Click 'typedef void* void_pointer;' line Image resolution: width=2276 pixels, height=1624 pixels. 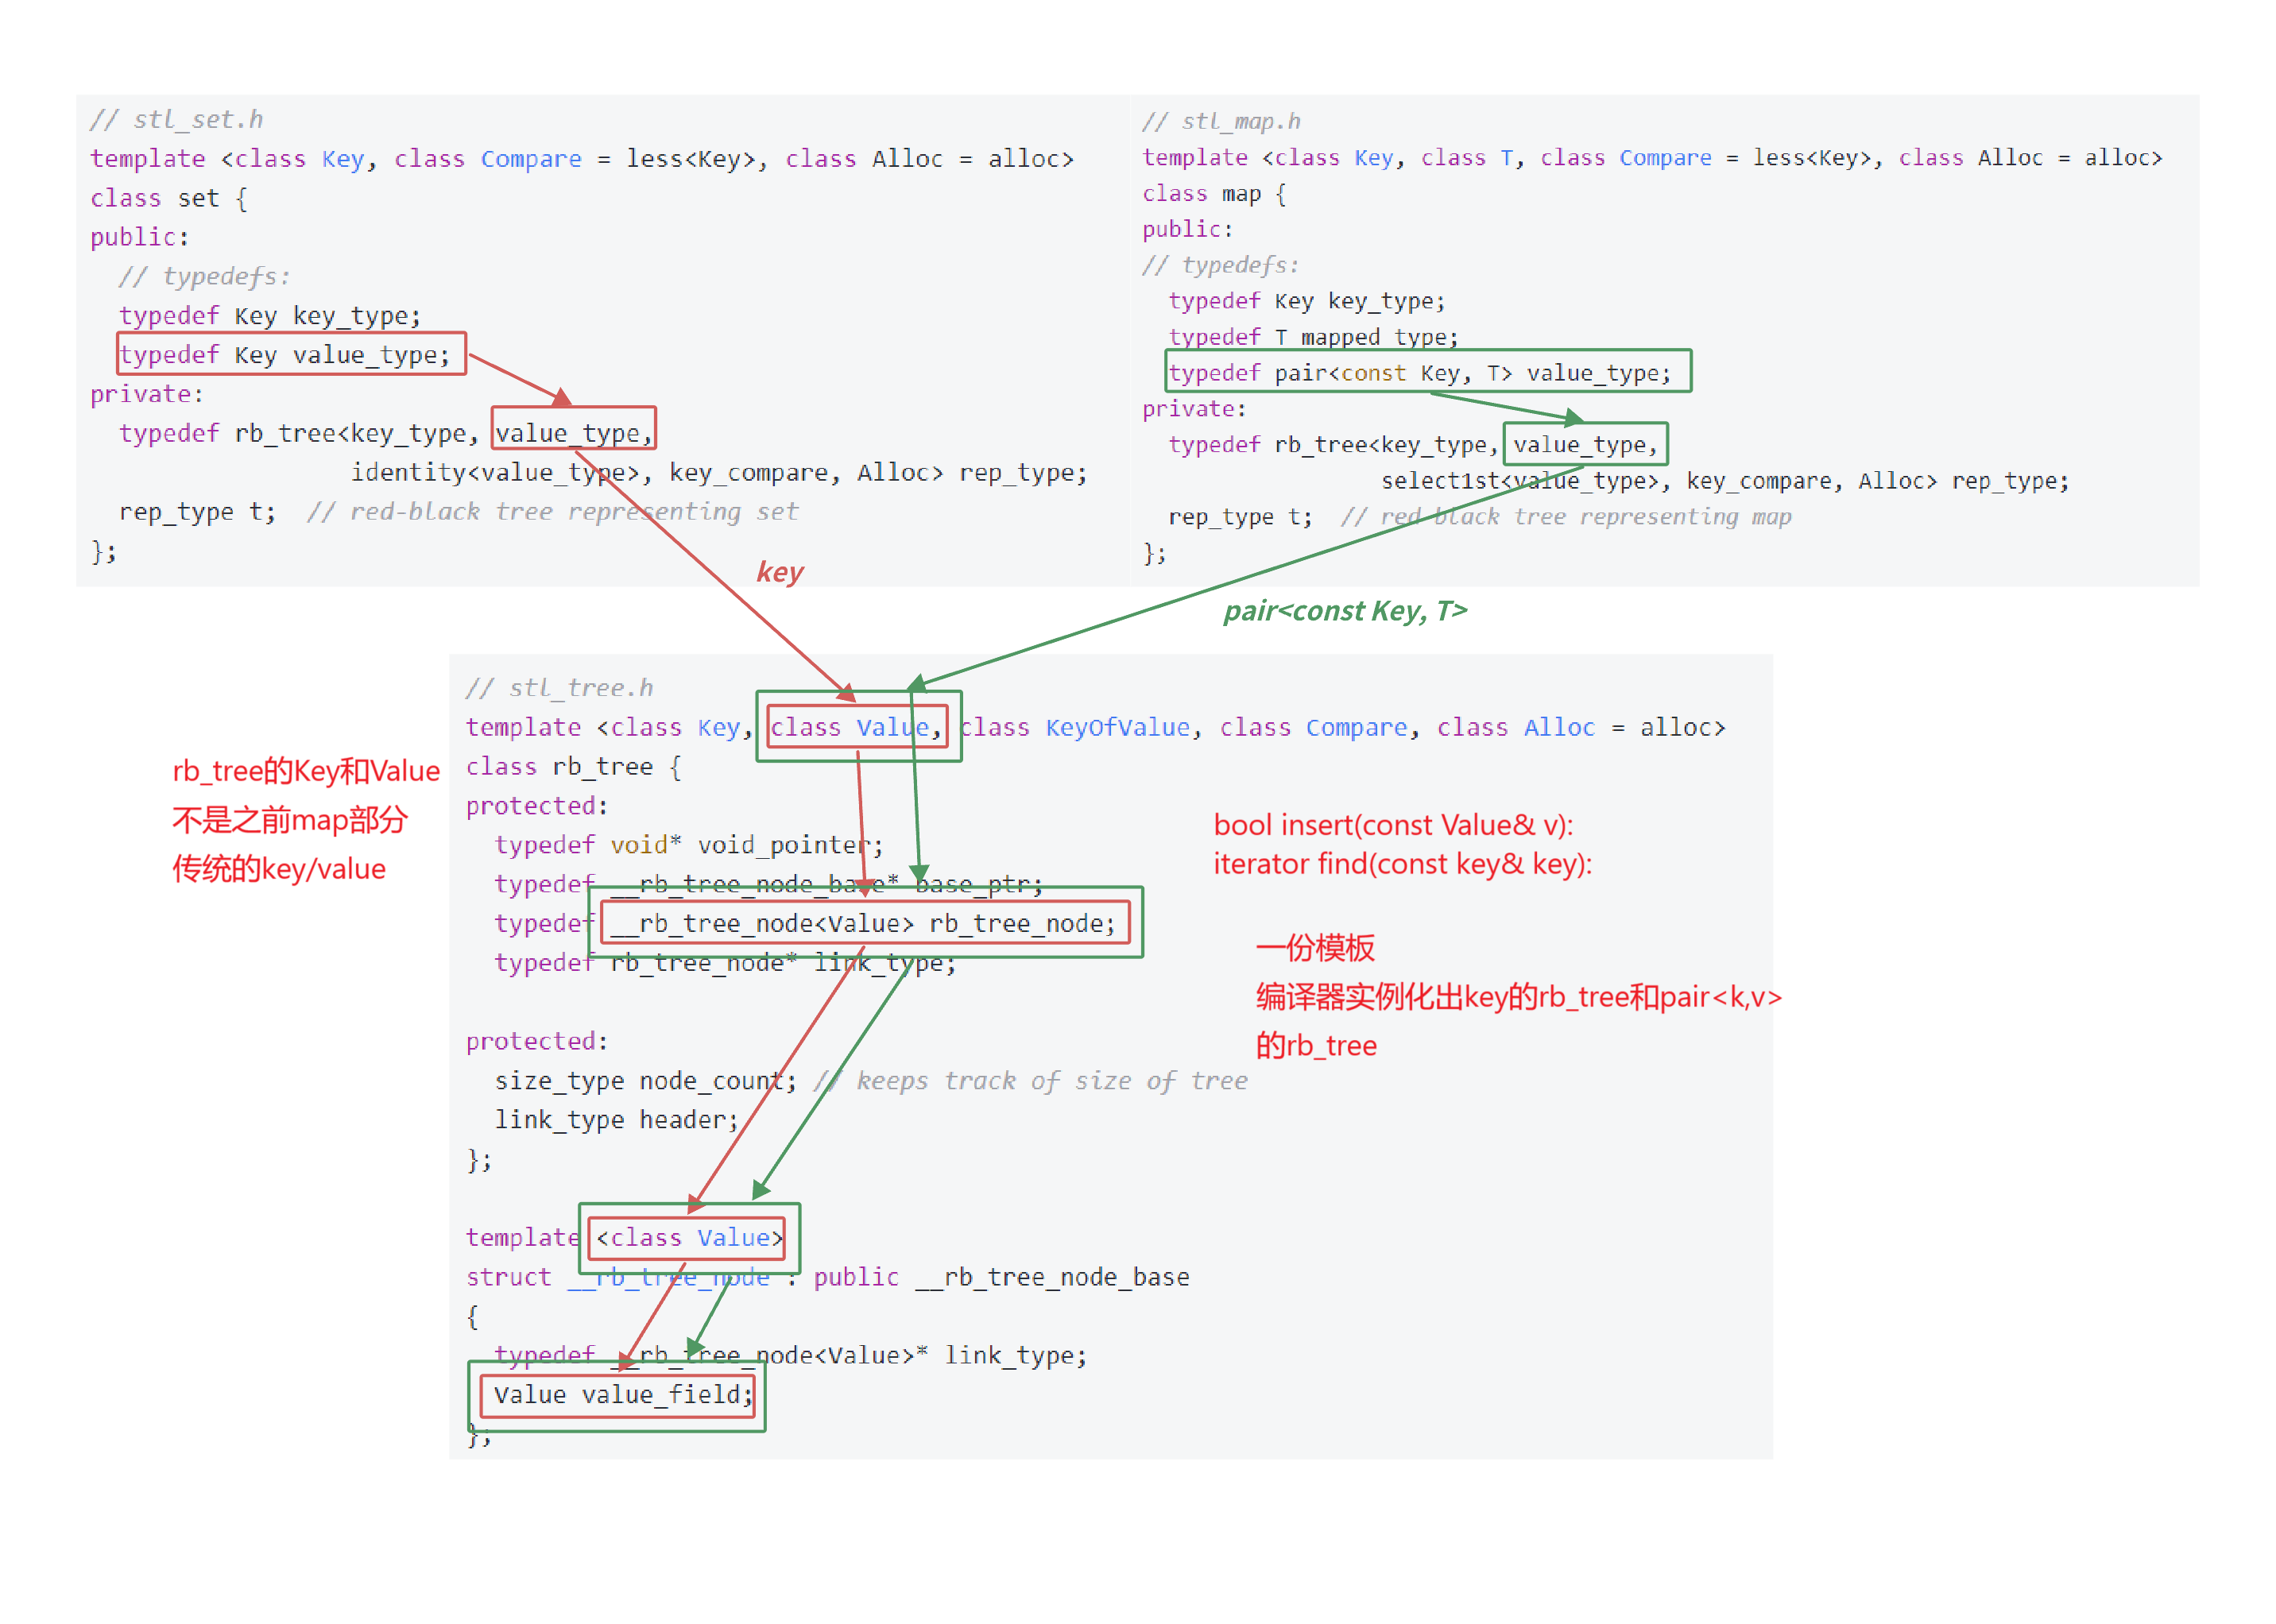(689, 845)
